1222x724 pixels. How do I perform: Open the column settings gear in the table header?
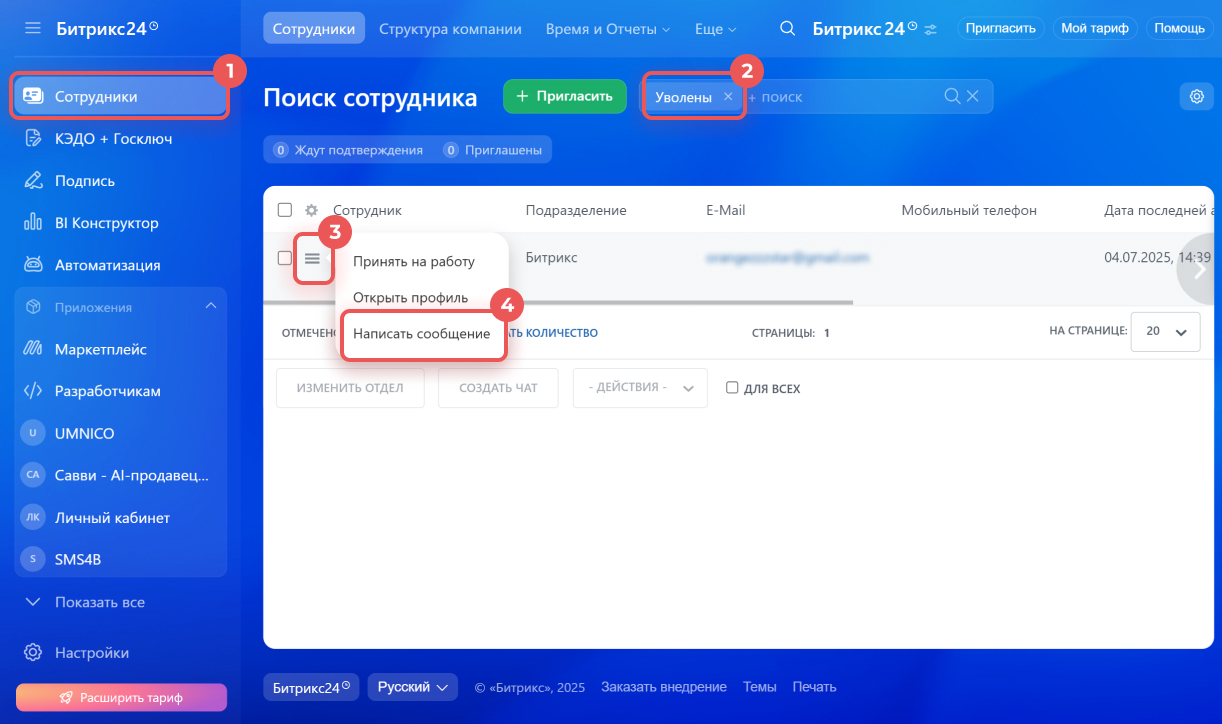click(x=312, y=210)
